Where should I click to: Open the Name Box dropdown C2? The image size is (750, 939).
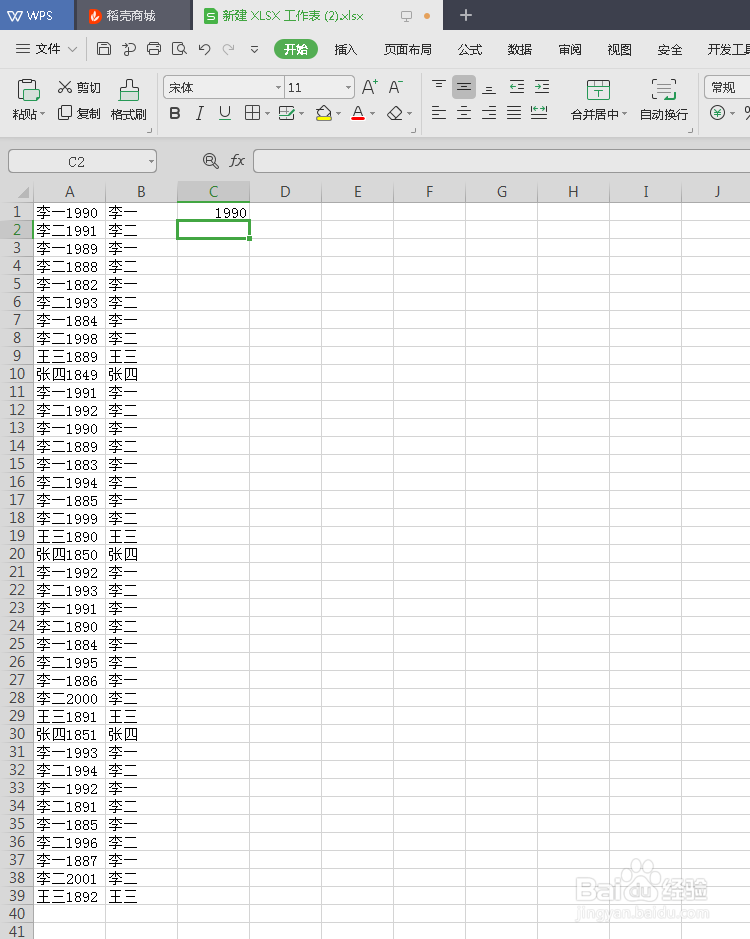(151, 161)
